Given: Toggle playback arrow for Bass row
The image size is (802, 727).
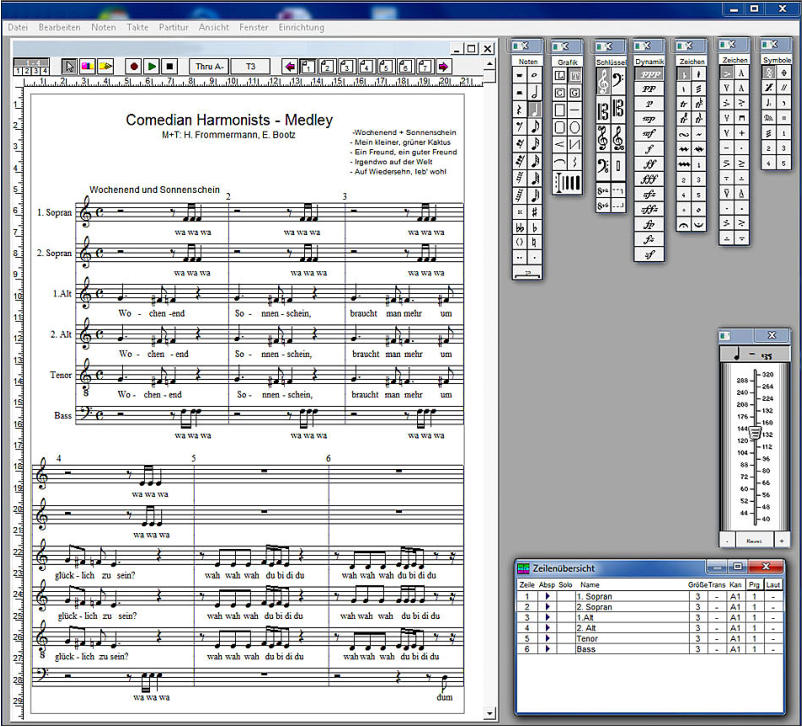Looking at the screenshot, I should tap(547, 649).
